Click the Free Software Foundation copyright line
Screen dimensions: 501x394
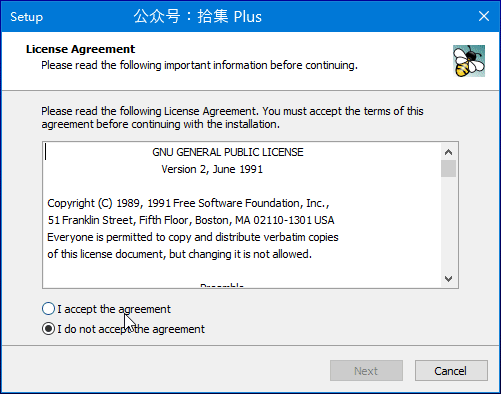(x=188, y=203)
